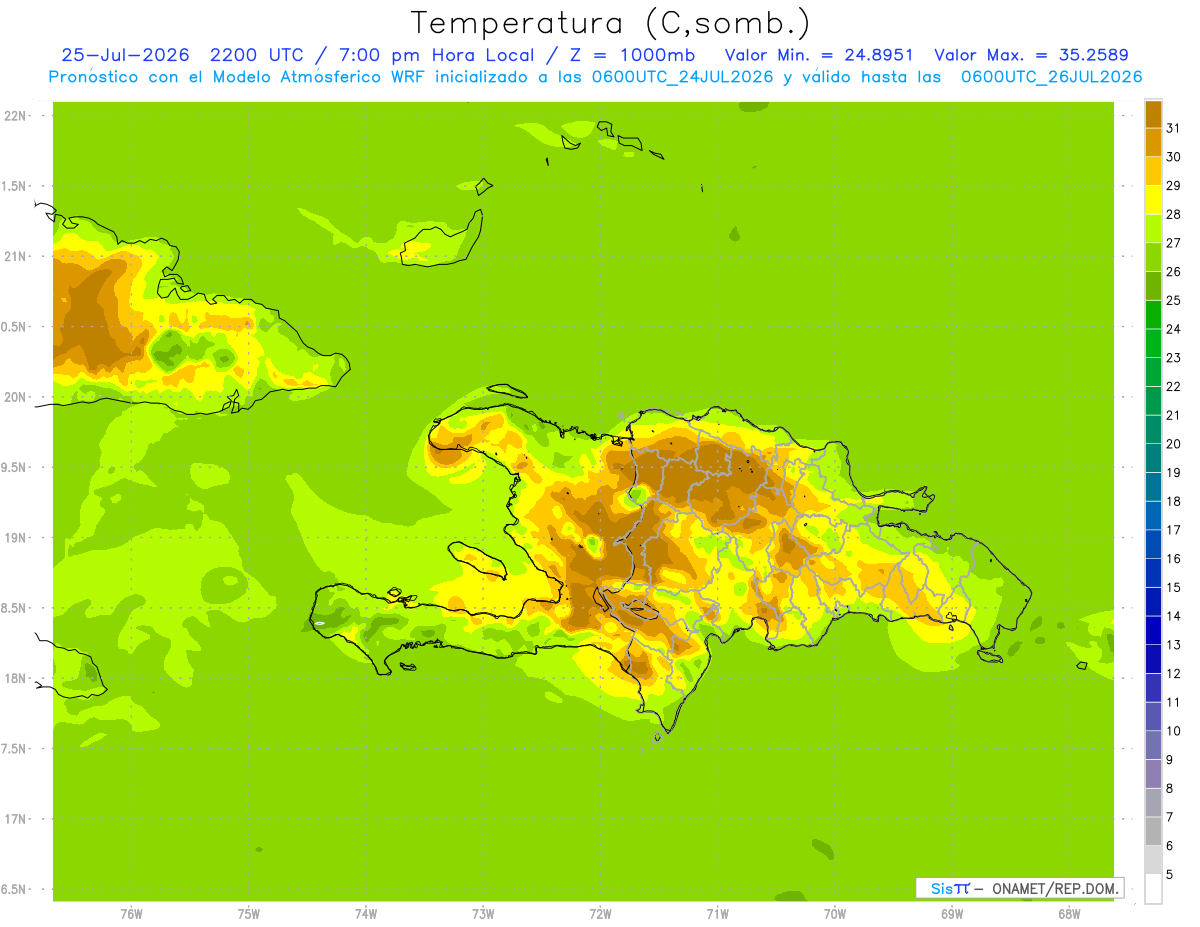Image resolution: width=1200 pixels, height=927 pixels.
Task: Click the yellow legend swatch between 28 and 29
Action: 1153,200
